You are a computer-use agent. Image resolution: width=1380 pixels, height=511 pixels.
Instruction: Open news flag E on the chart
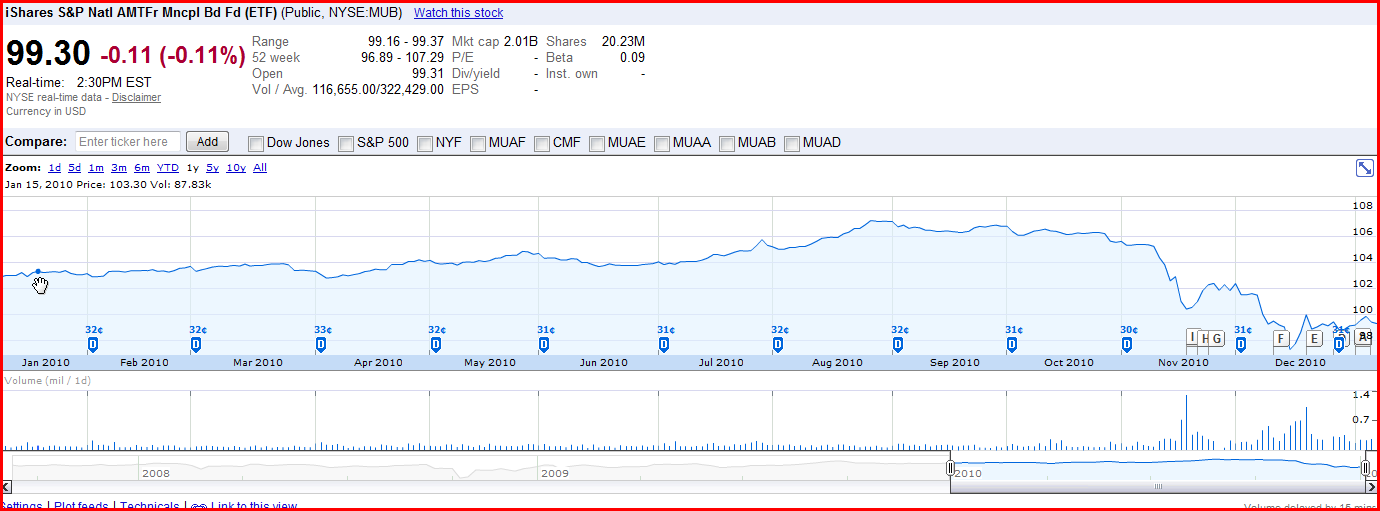pos(1314,338)
